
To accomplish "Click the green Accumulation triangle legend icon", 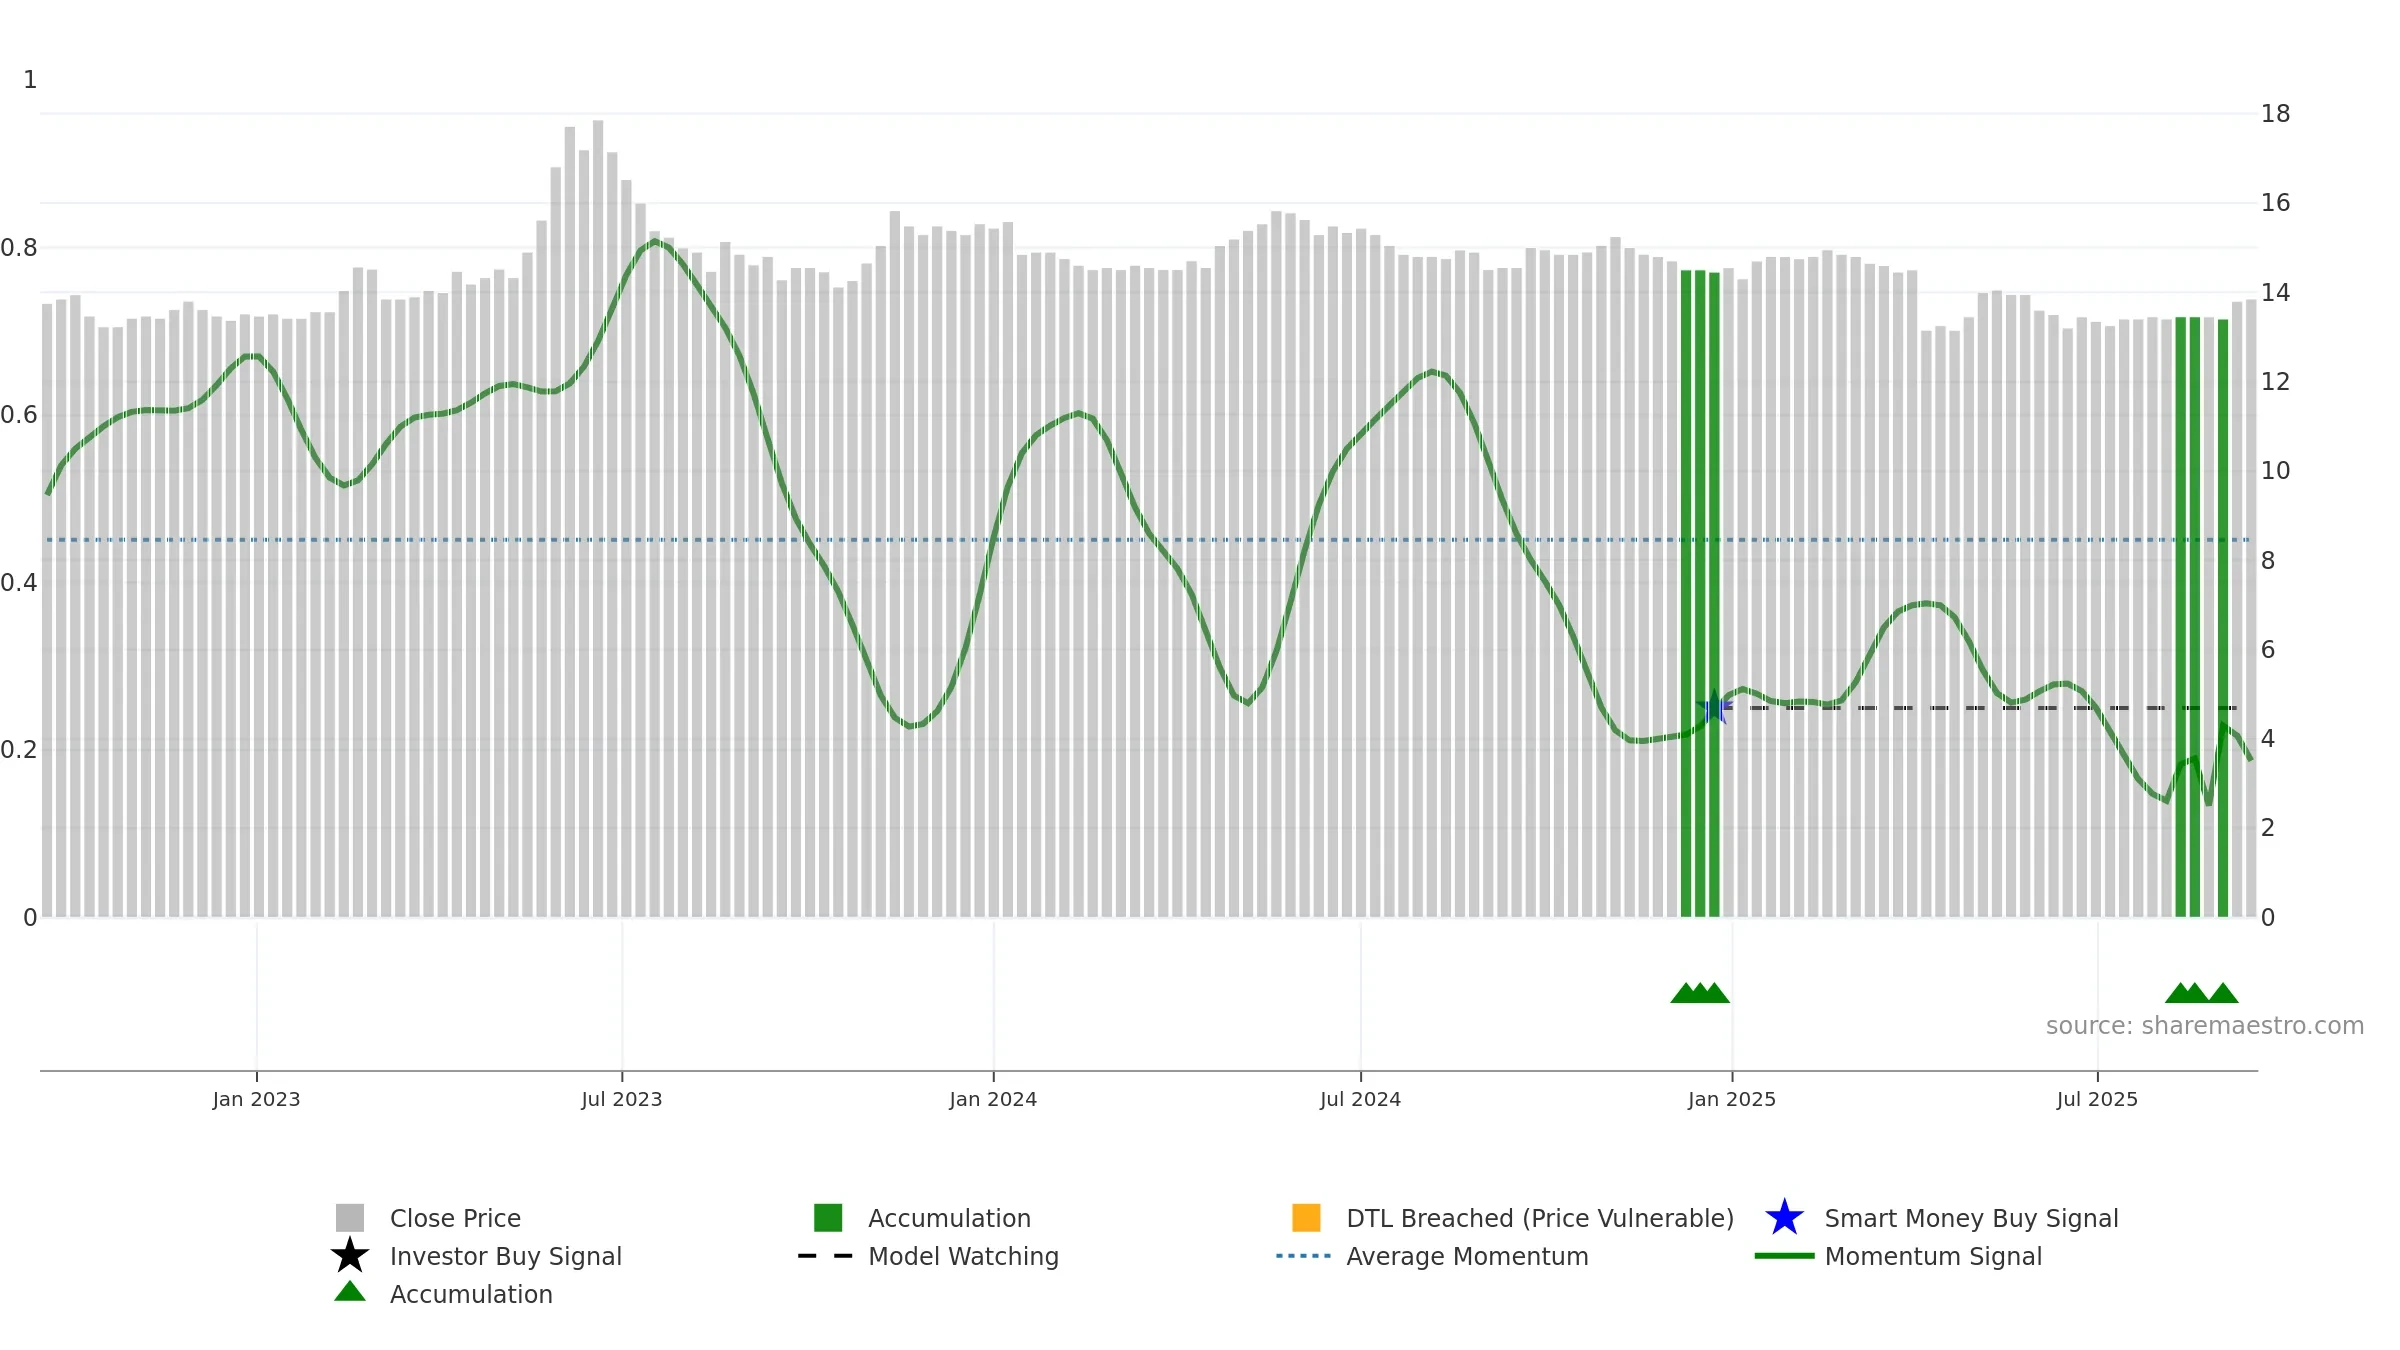I will (350, 1292).
